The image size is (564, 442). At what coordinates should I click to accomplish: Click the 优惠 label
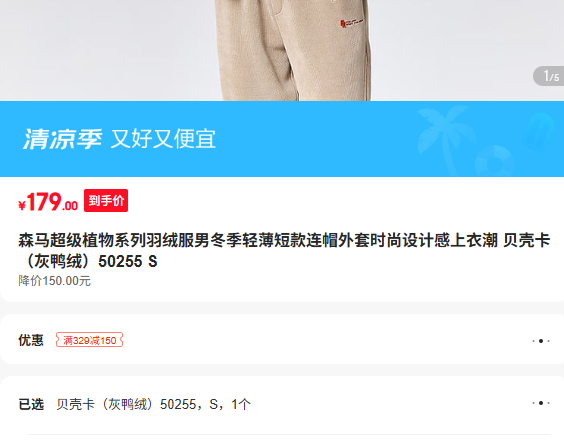tap(31, 340)
